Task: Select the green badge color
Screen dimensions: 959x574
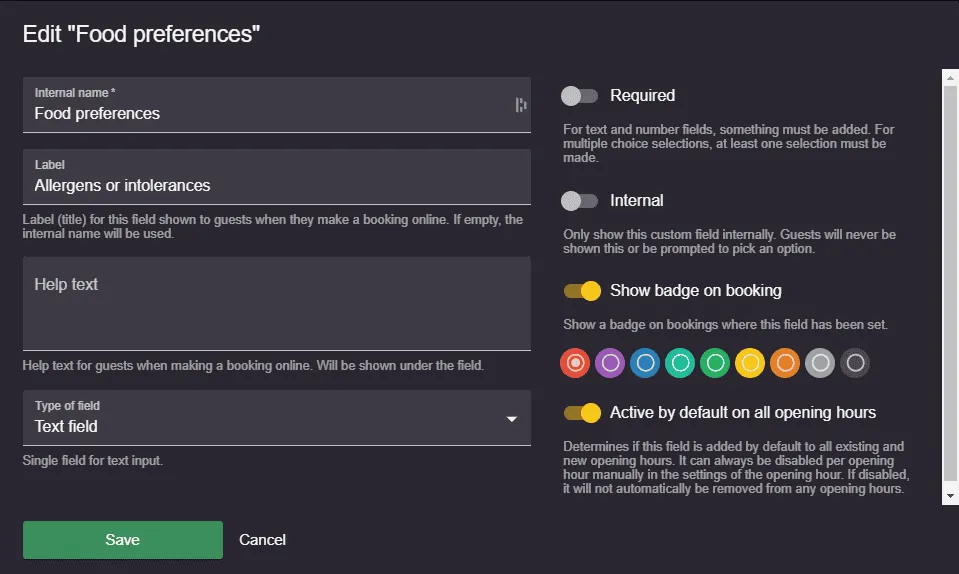Action: (x=715, y=363)
